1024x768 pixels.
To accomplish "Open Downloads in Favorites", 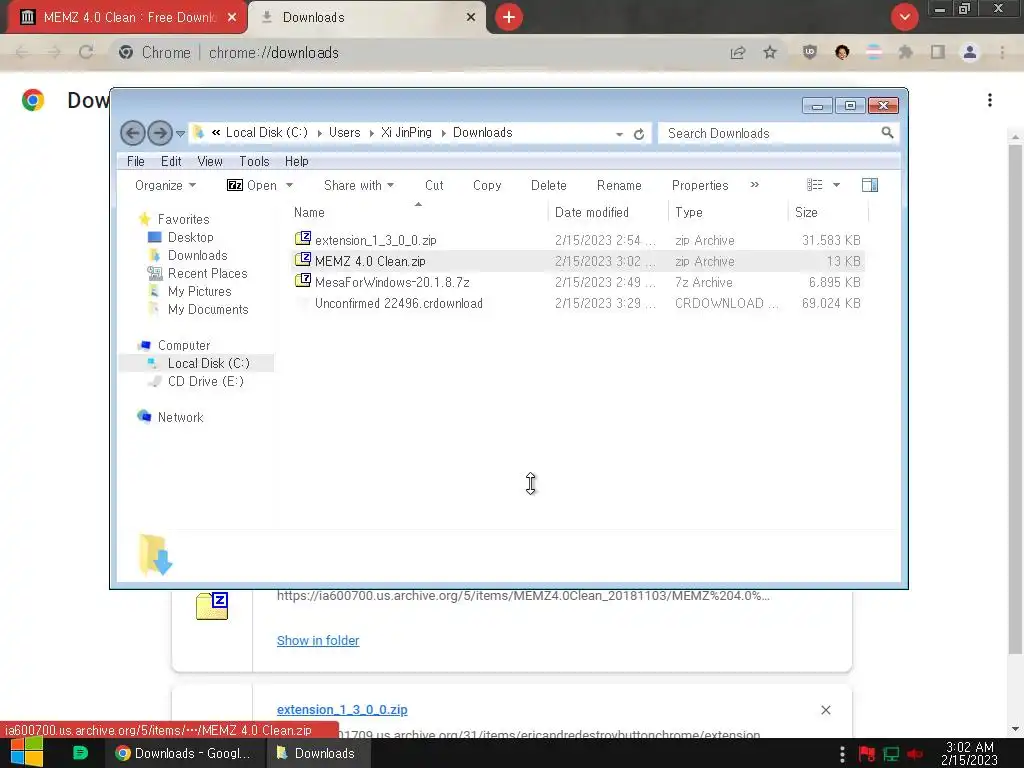I will (x=197, y=255).
